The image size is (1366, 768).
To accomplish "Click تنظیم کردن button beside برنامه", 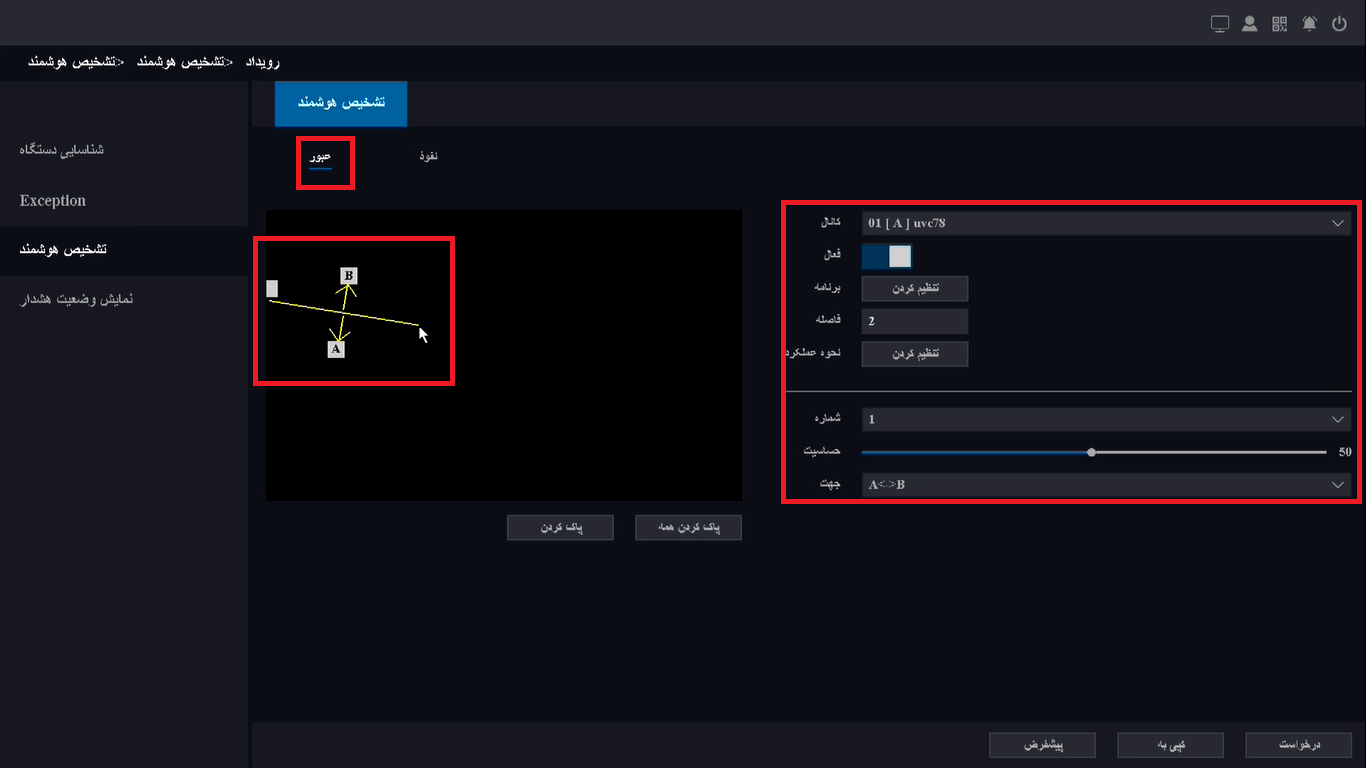I will (915, 288).
